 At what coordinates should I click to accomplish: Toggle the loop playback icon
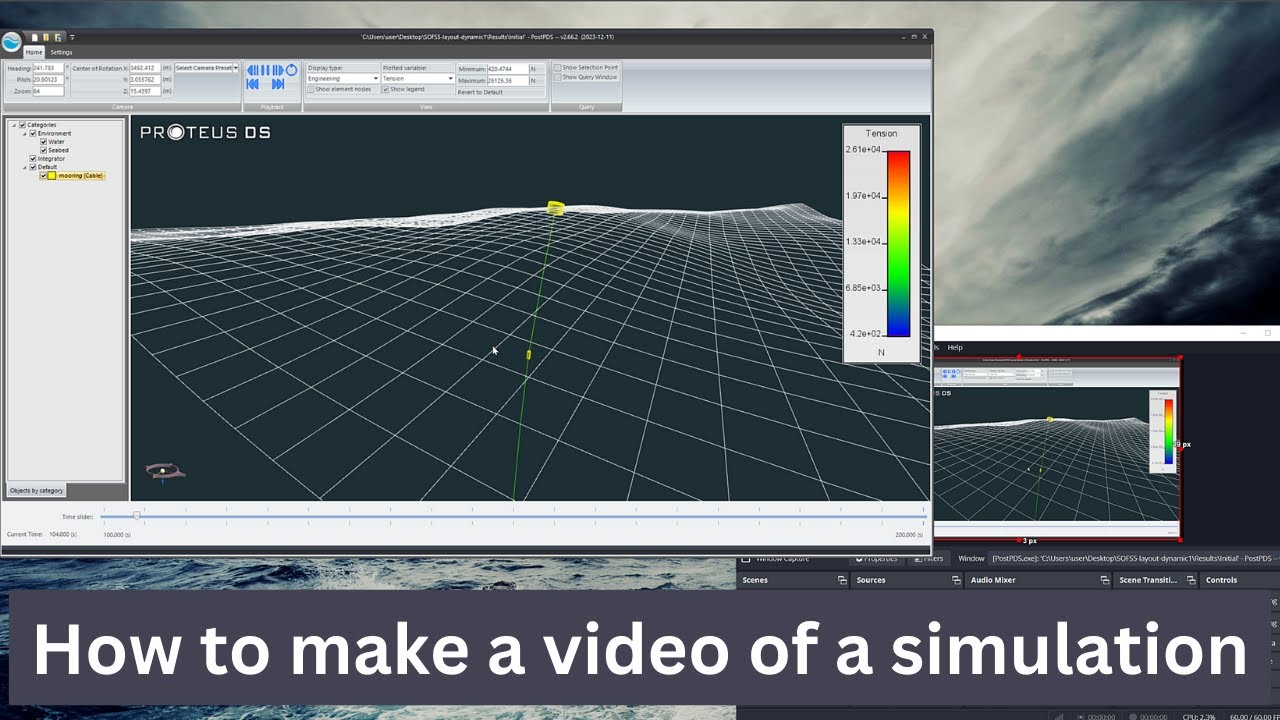291,70
